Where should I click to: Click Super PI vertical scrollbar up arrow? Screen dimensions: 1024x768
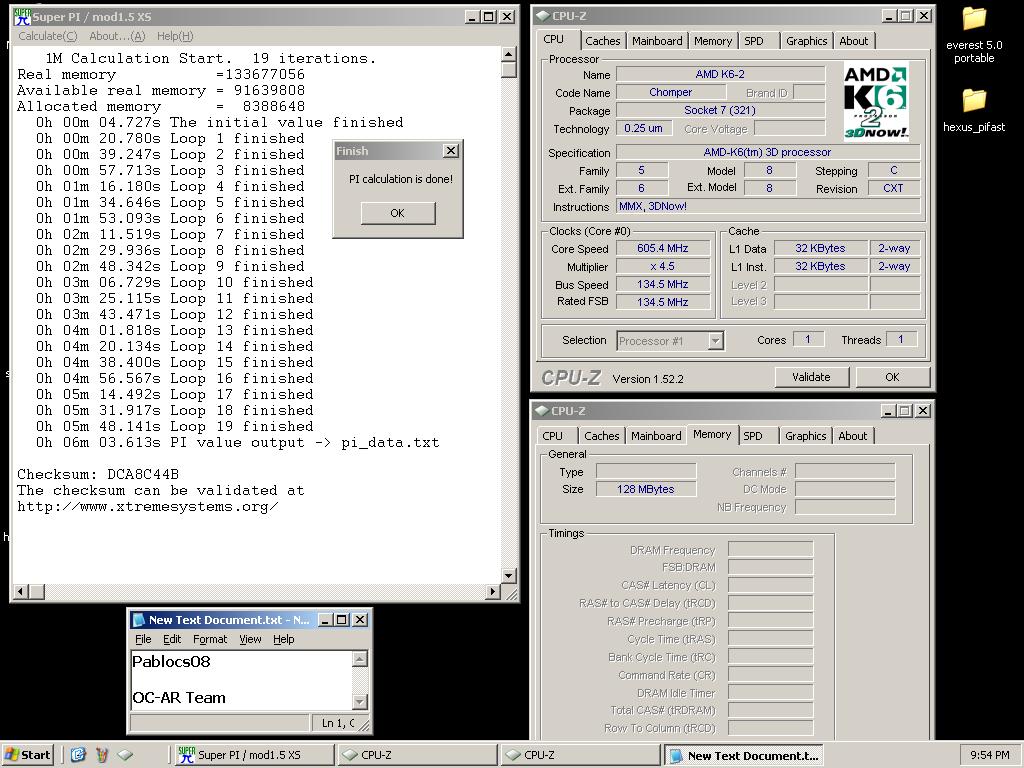(509, 54)
